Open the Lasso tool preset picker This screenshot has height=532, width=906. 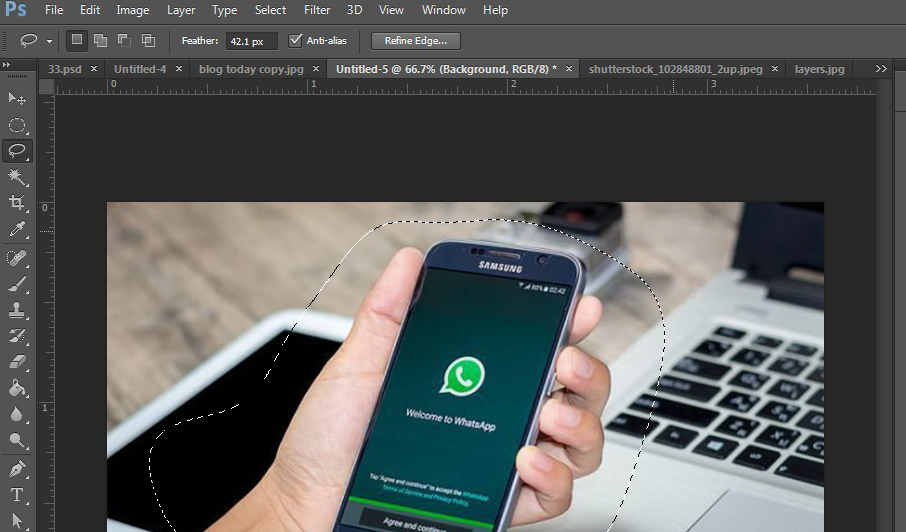pos(49,42)
